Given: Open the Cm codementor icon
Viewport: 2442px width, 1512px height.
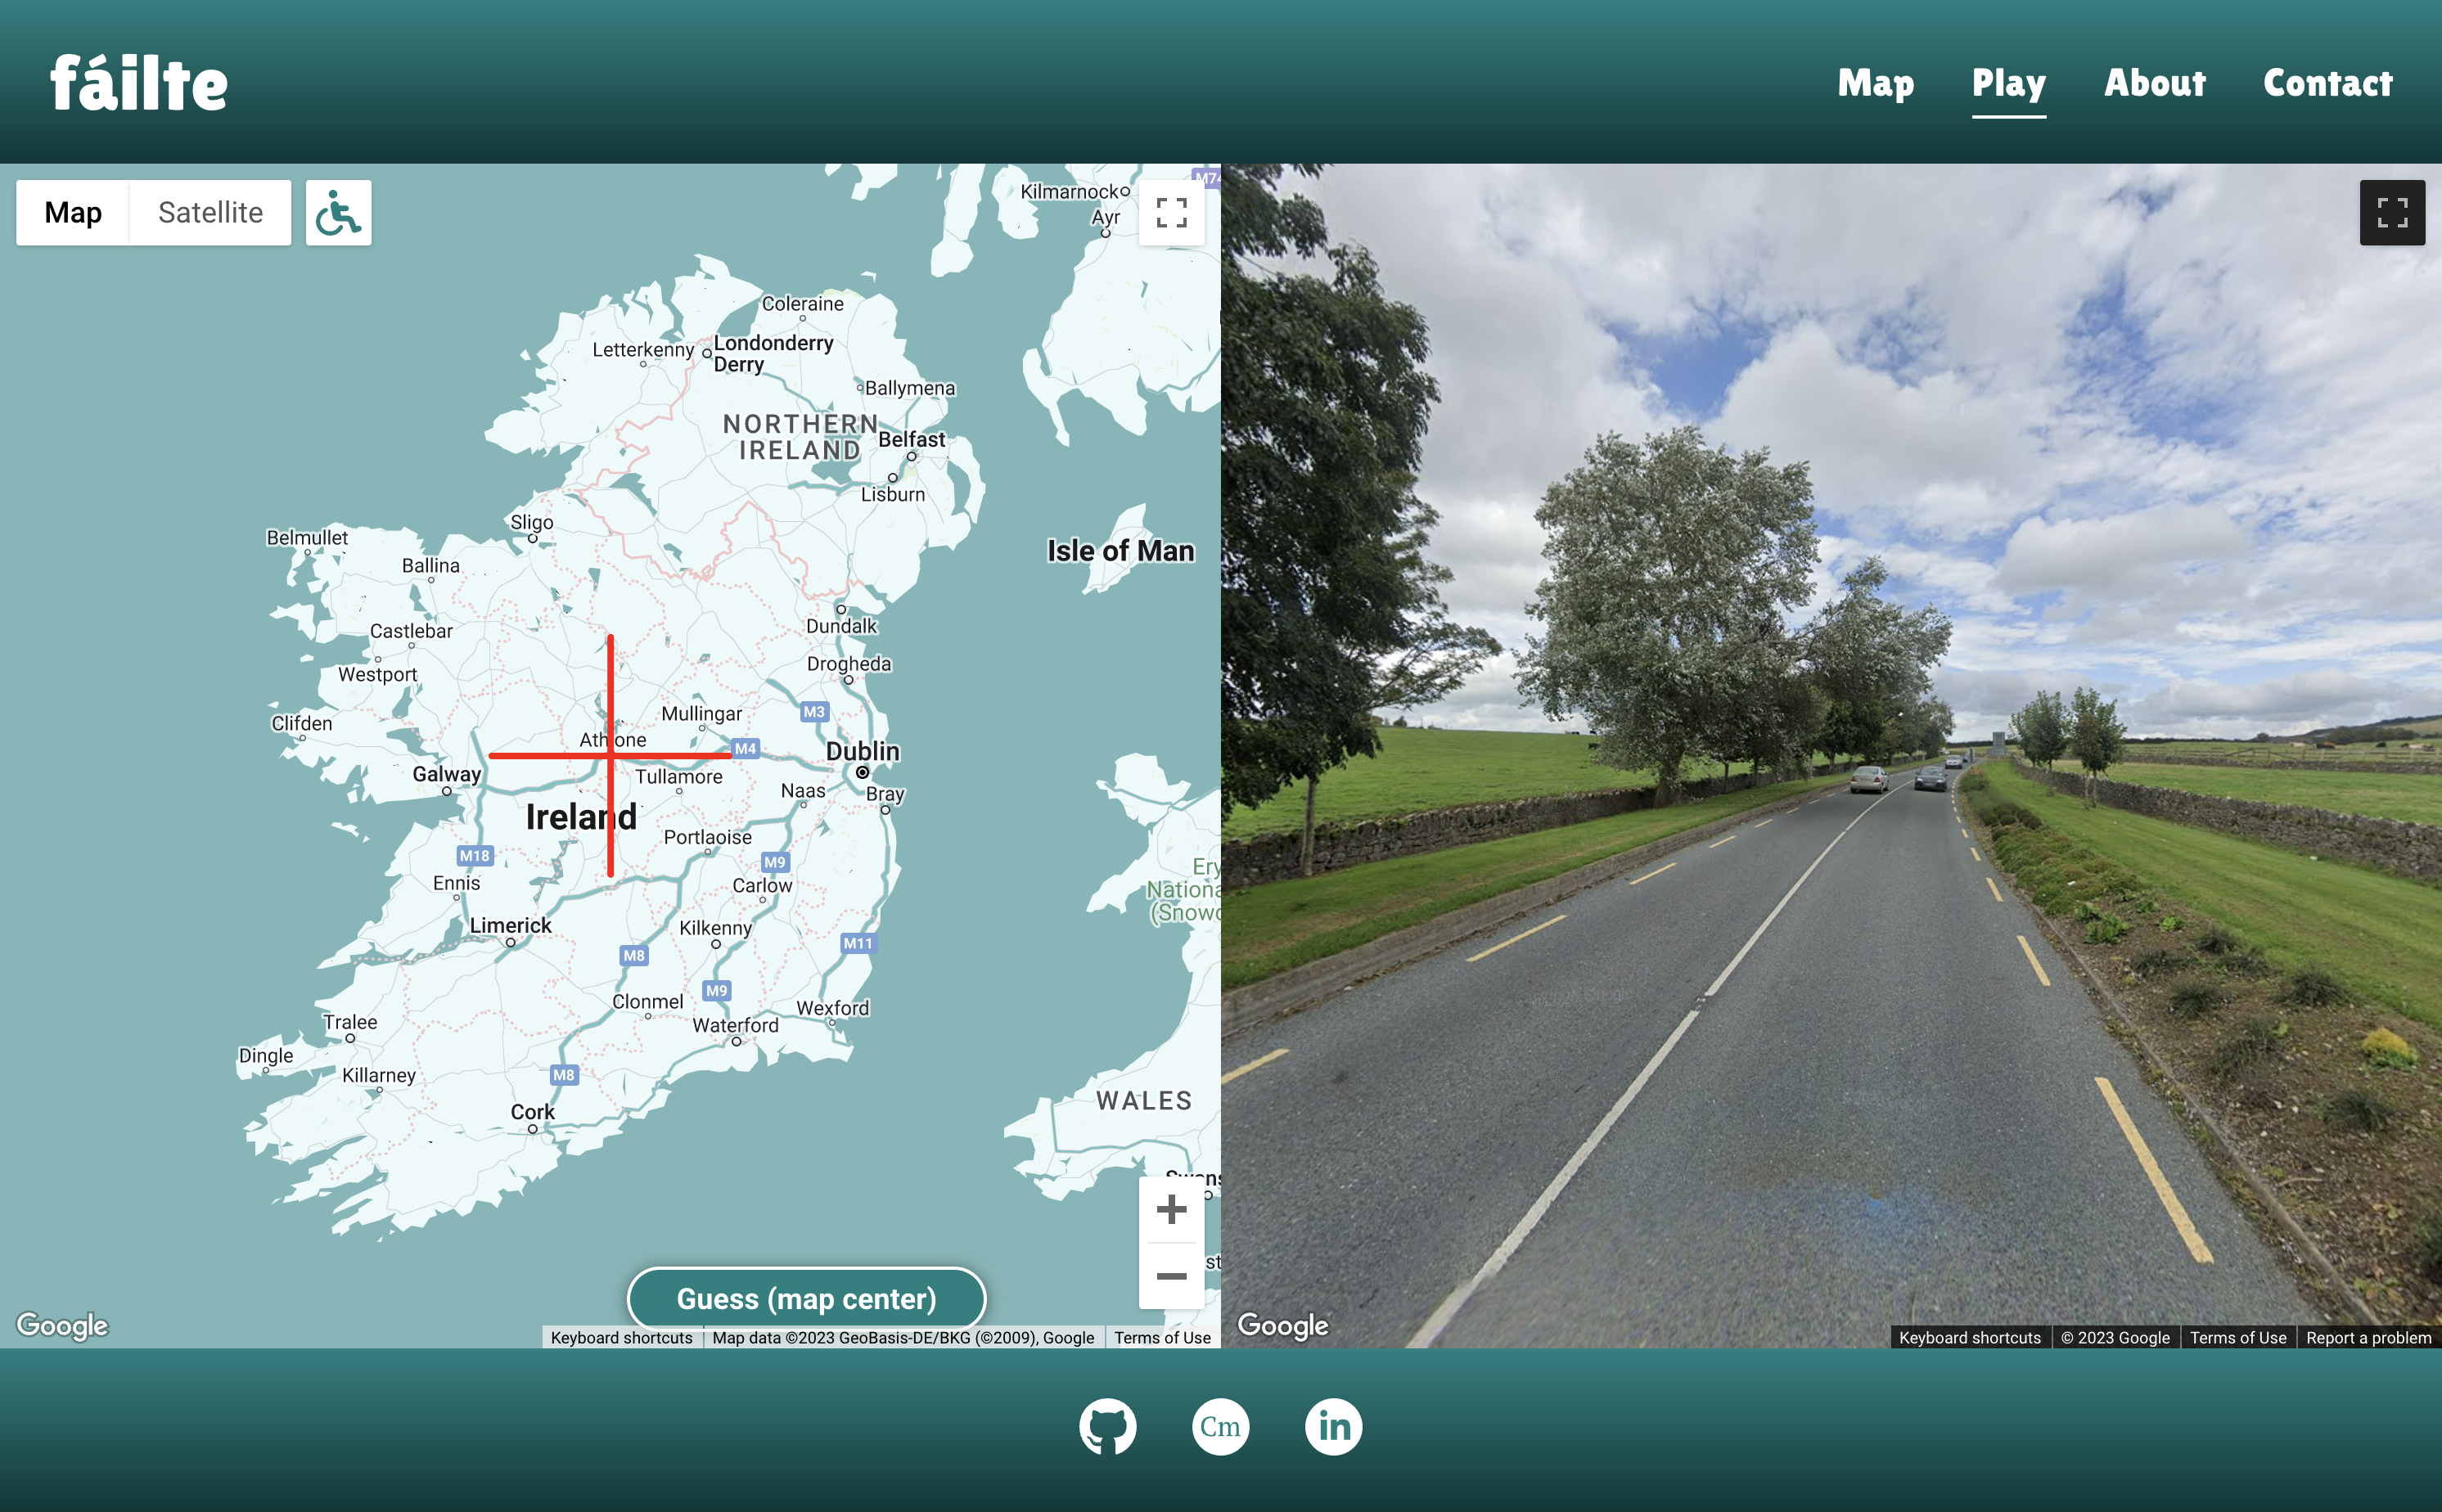Looking at the screenshot, I should point(1220,1426).
